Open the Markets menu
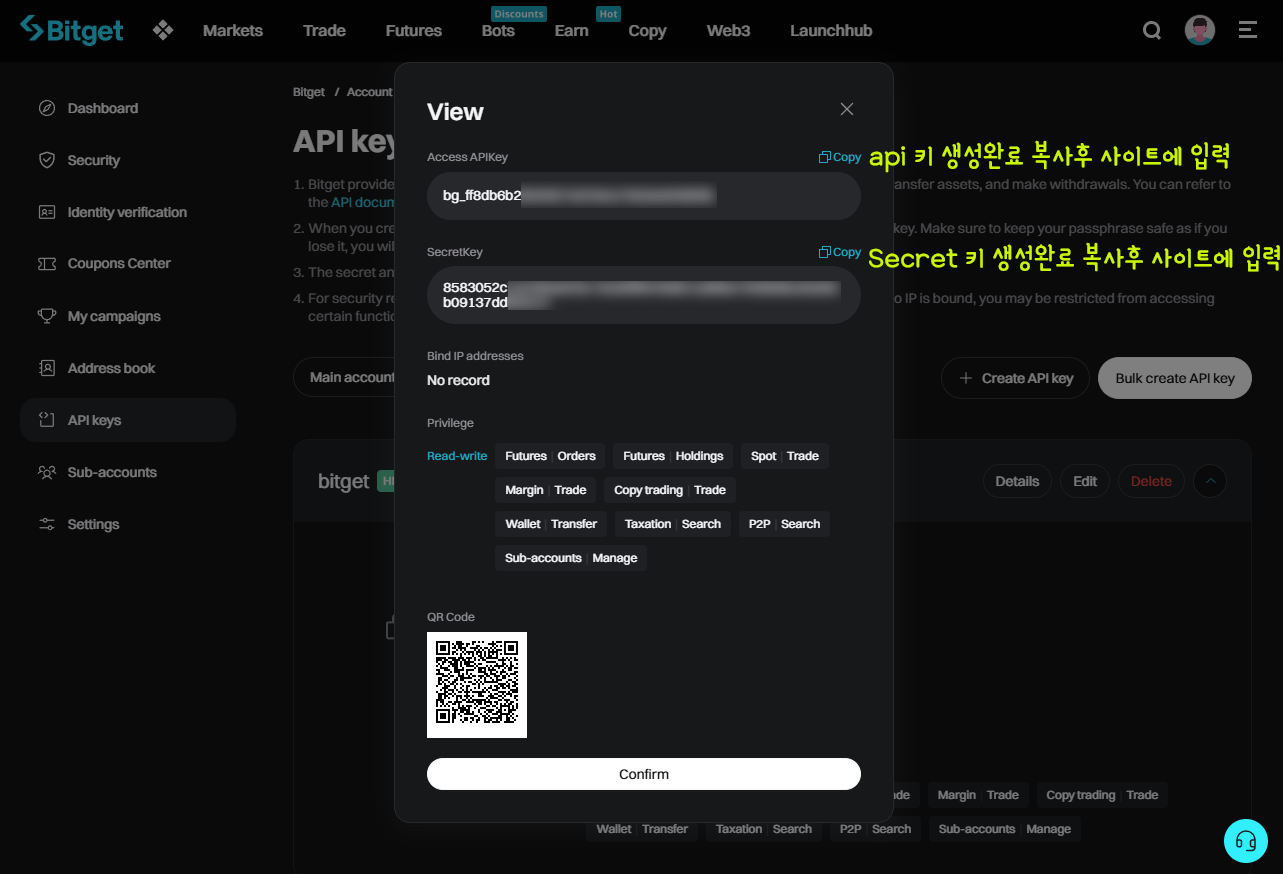 [x=233, y=31]
